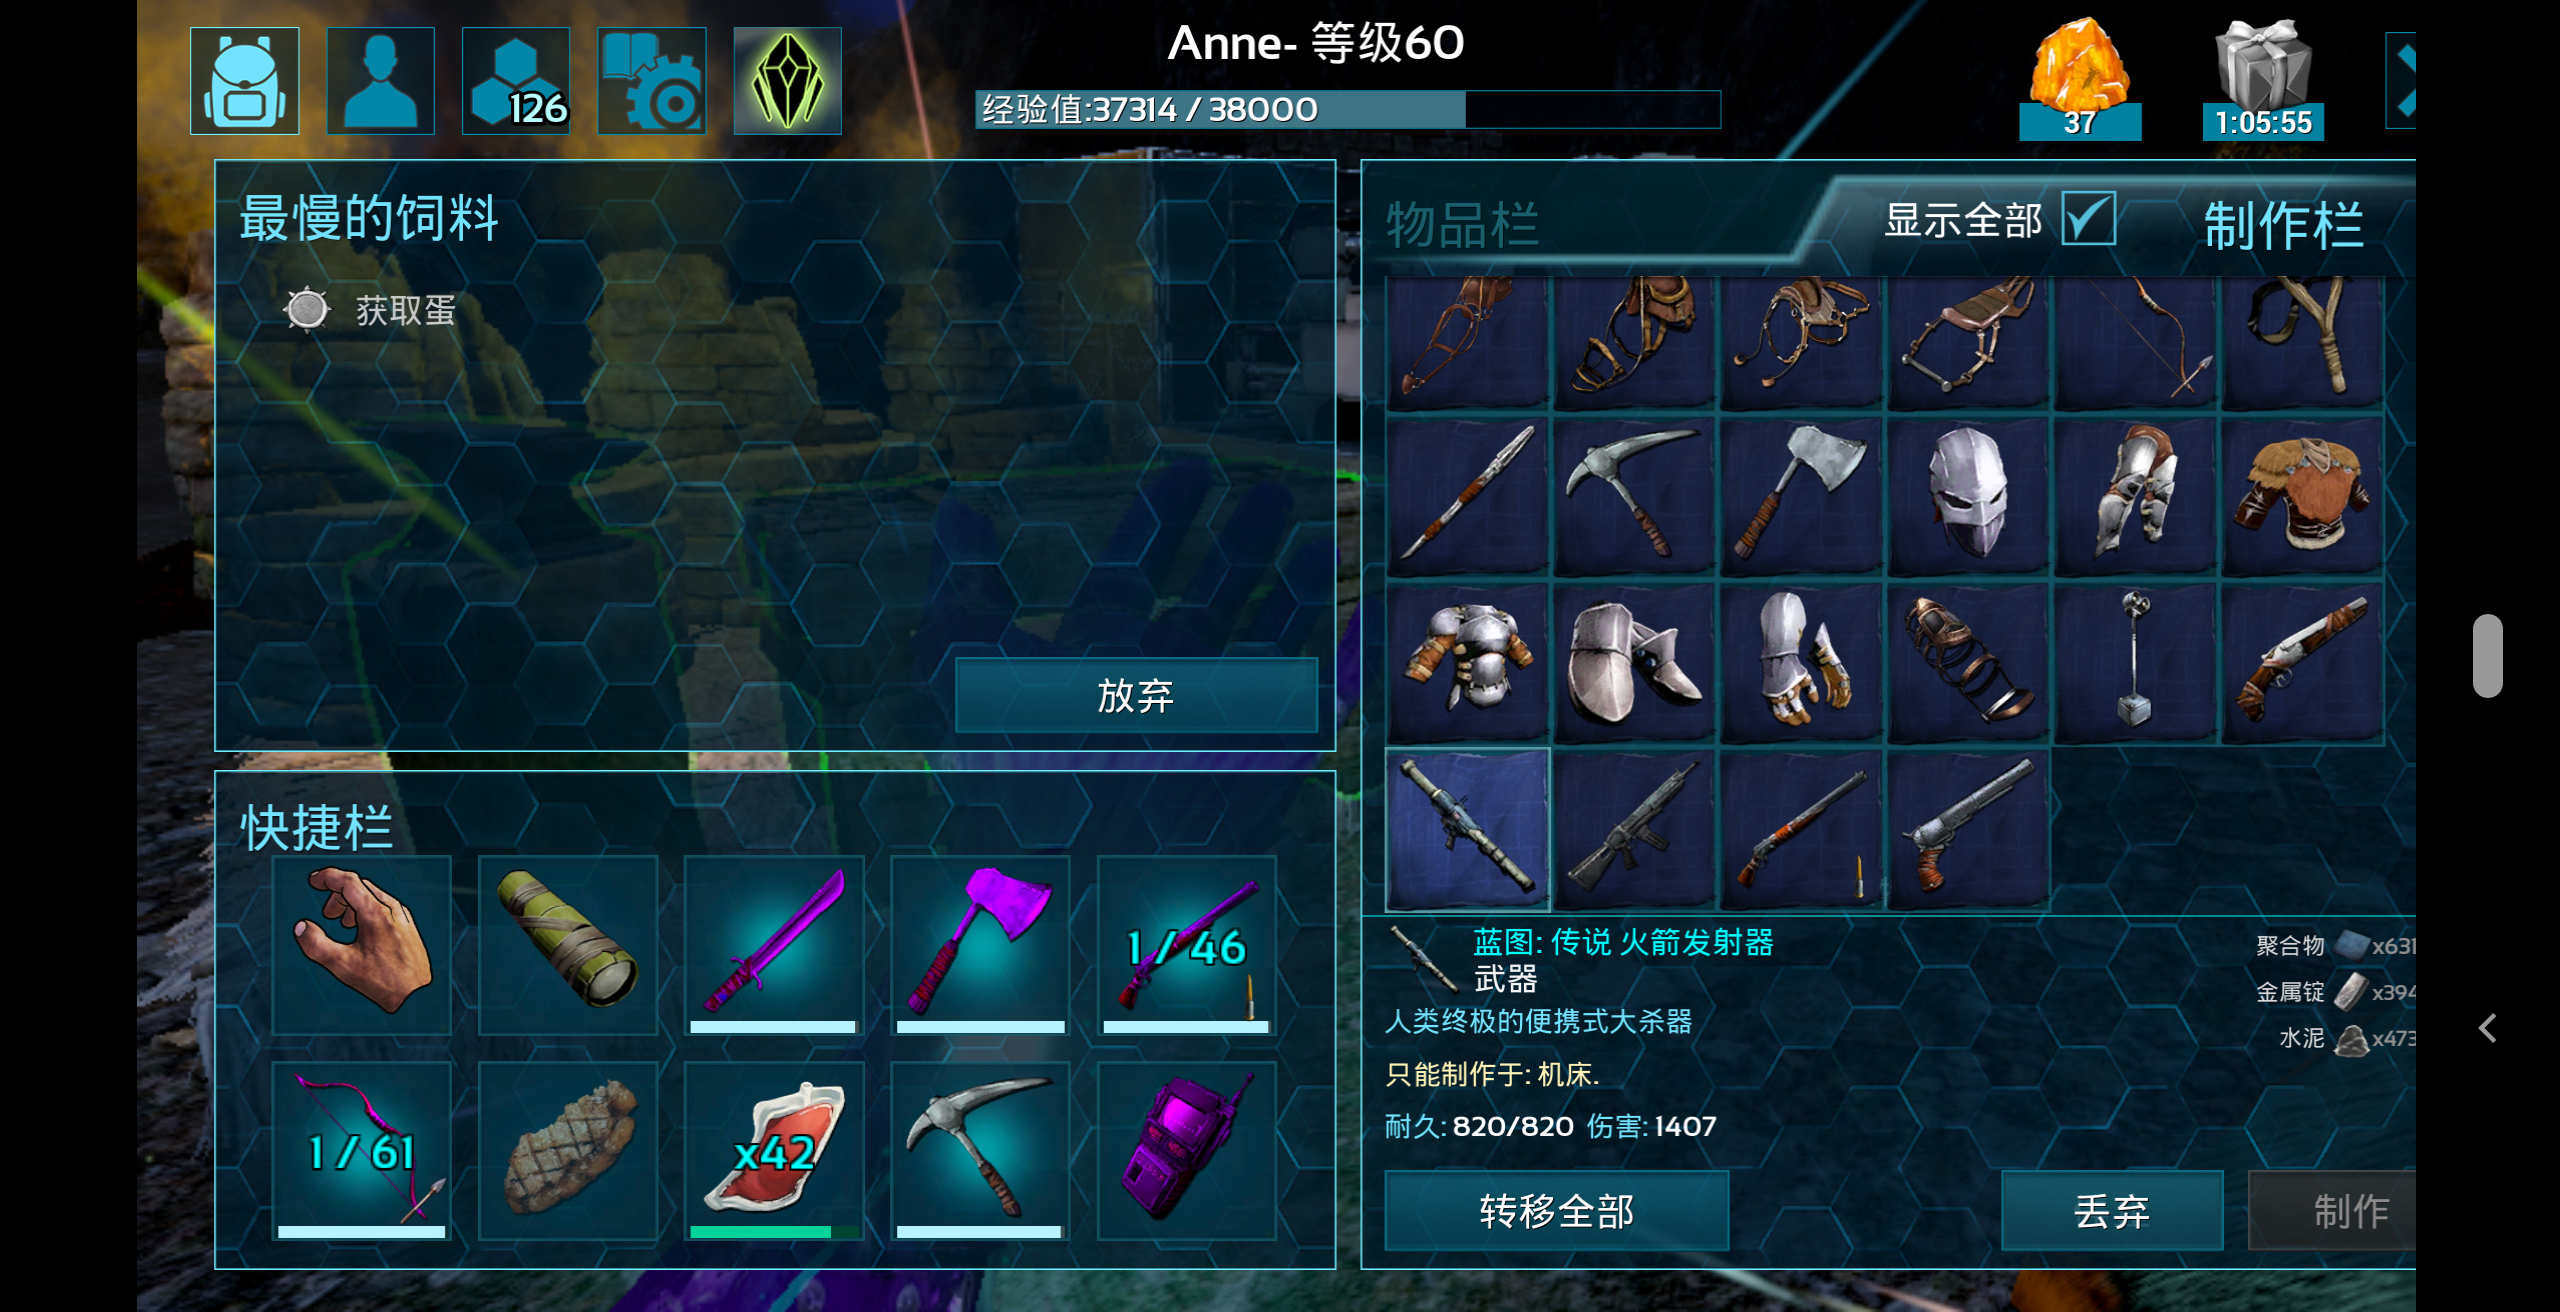This screenshot has height=1312, width=2560.
Task: Switch to the 制作栏 tab
Action: (2284, 224)
